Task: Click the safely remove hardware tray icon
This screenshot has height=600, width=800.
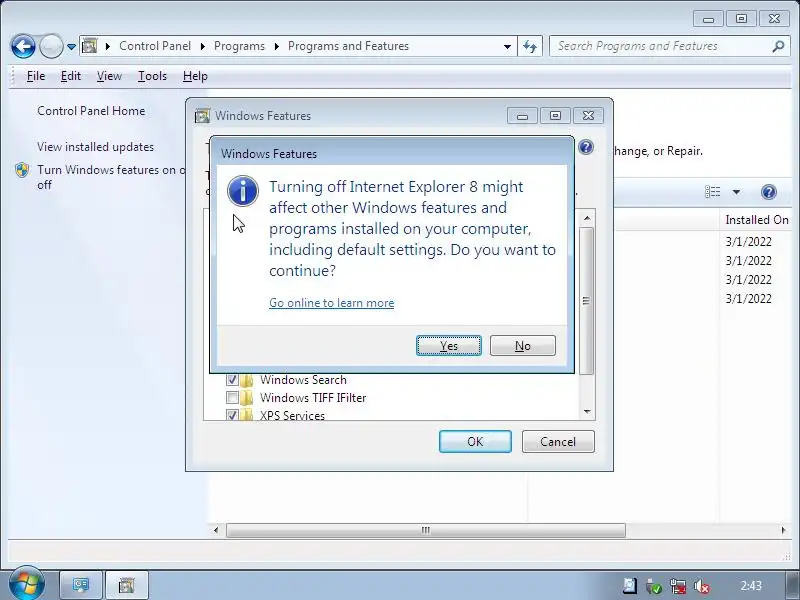Action: click(x=654, y=586)
